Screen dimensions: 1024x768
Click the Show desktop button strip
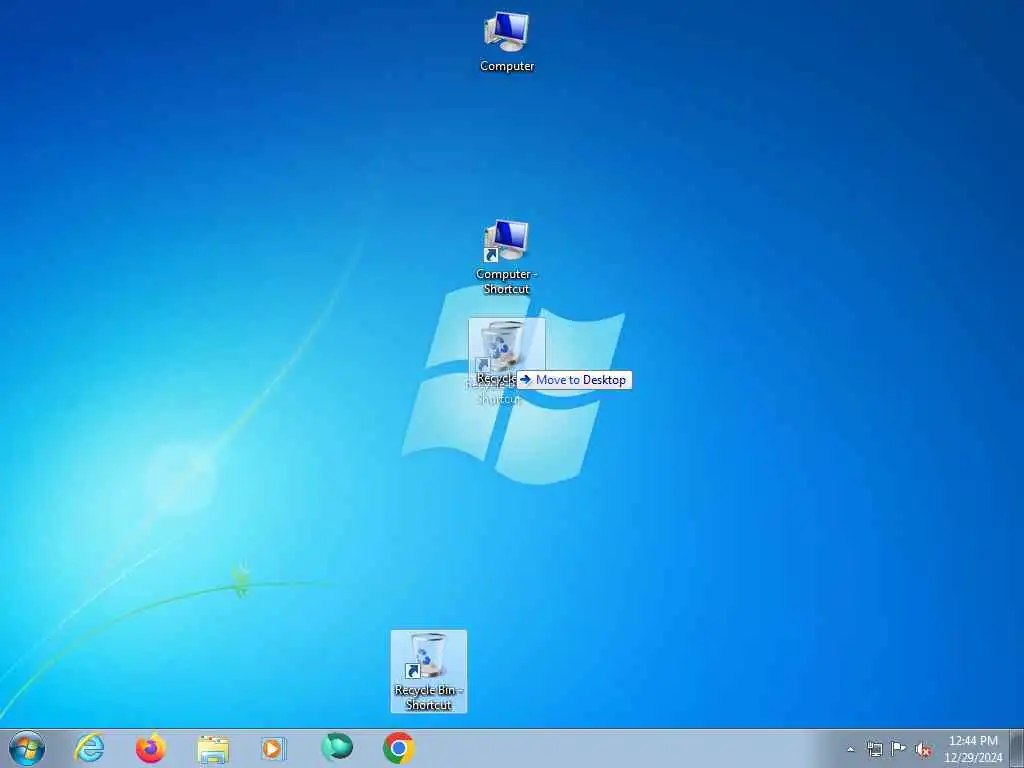[1016, 748]
